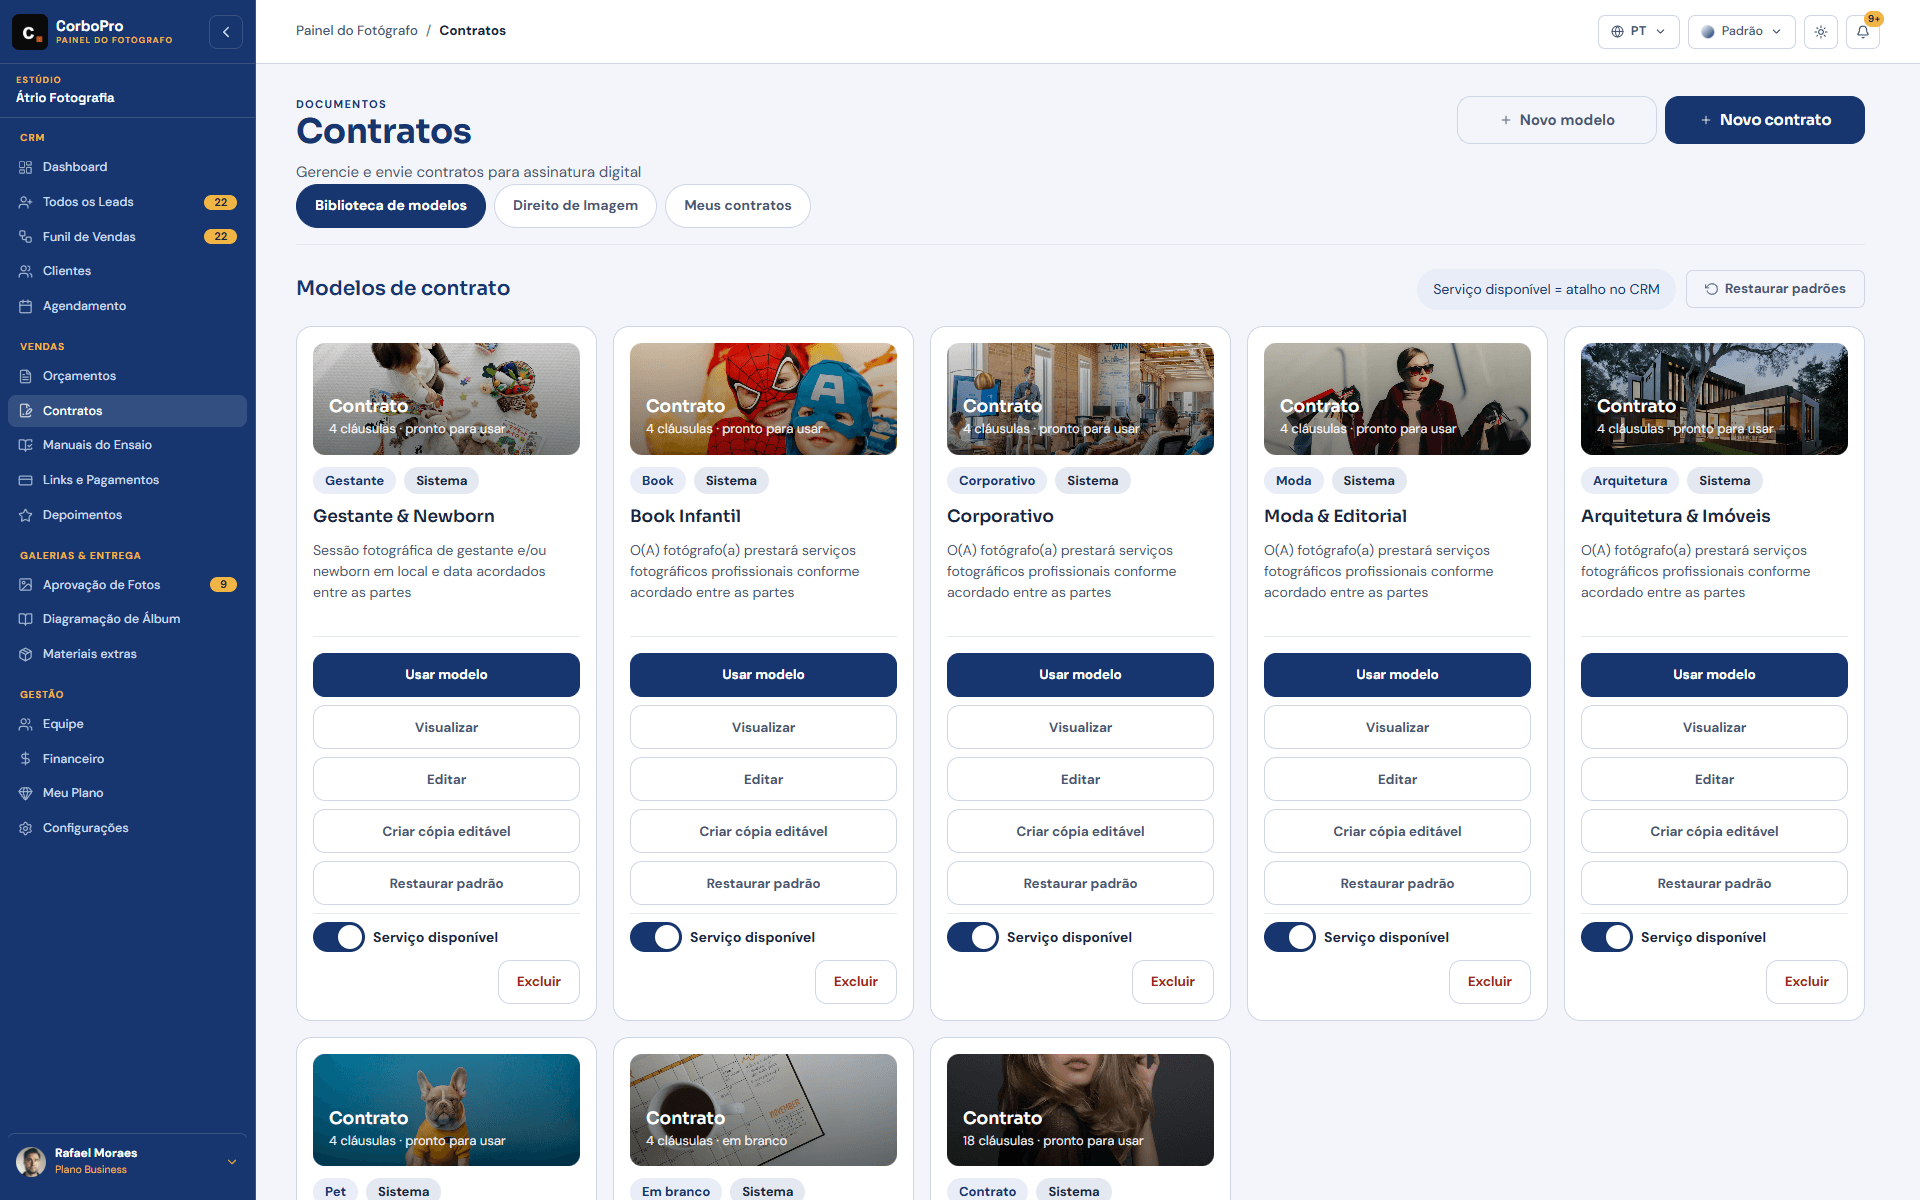
Task: Toggle light mode with the sun icon
Action: pyautogui.click(x=1821, y=32)
